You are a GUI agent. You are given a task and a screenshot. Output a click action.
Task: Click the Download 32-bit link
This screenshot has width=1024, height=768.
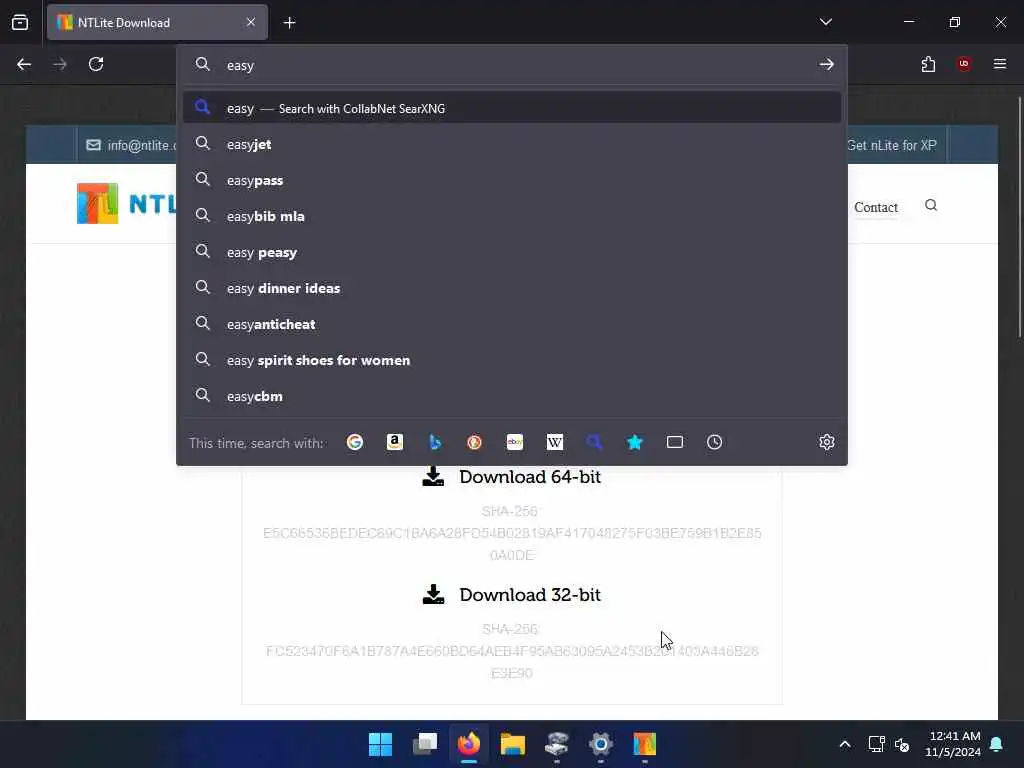coord(530,594)
